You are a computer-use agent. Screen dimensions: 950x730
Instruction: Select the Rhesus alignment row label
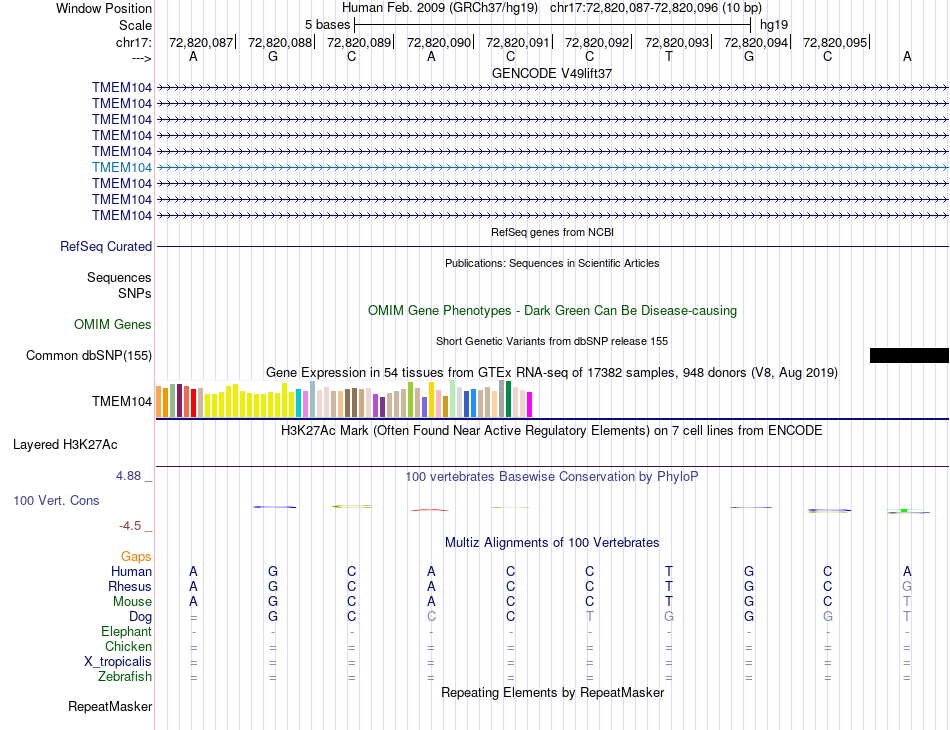tap(130, 586)
